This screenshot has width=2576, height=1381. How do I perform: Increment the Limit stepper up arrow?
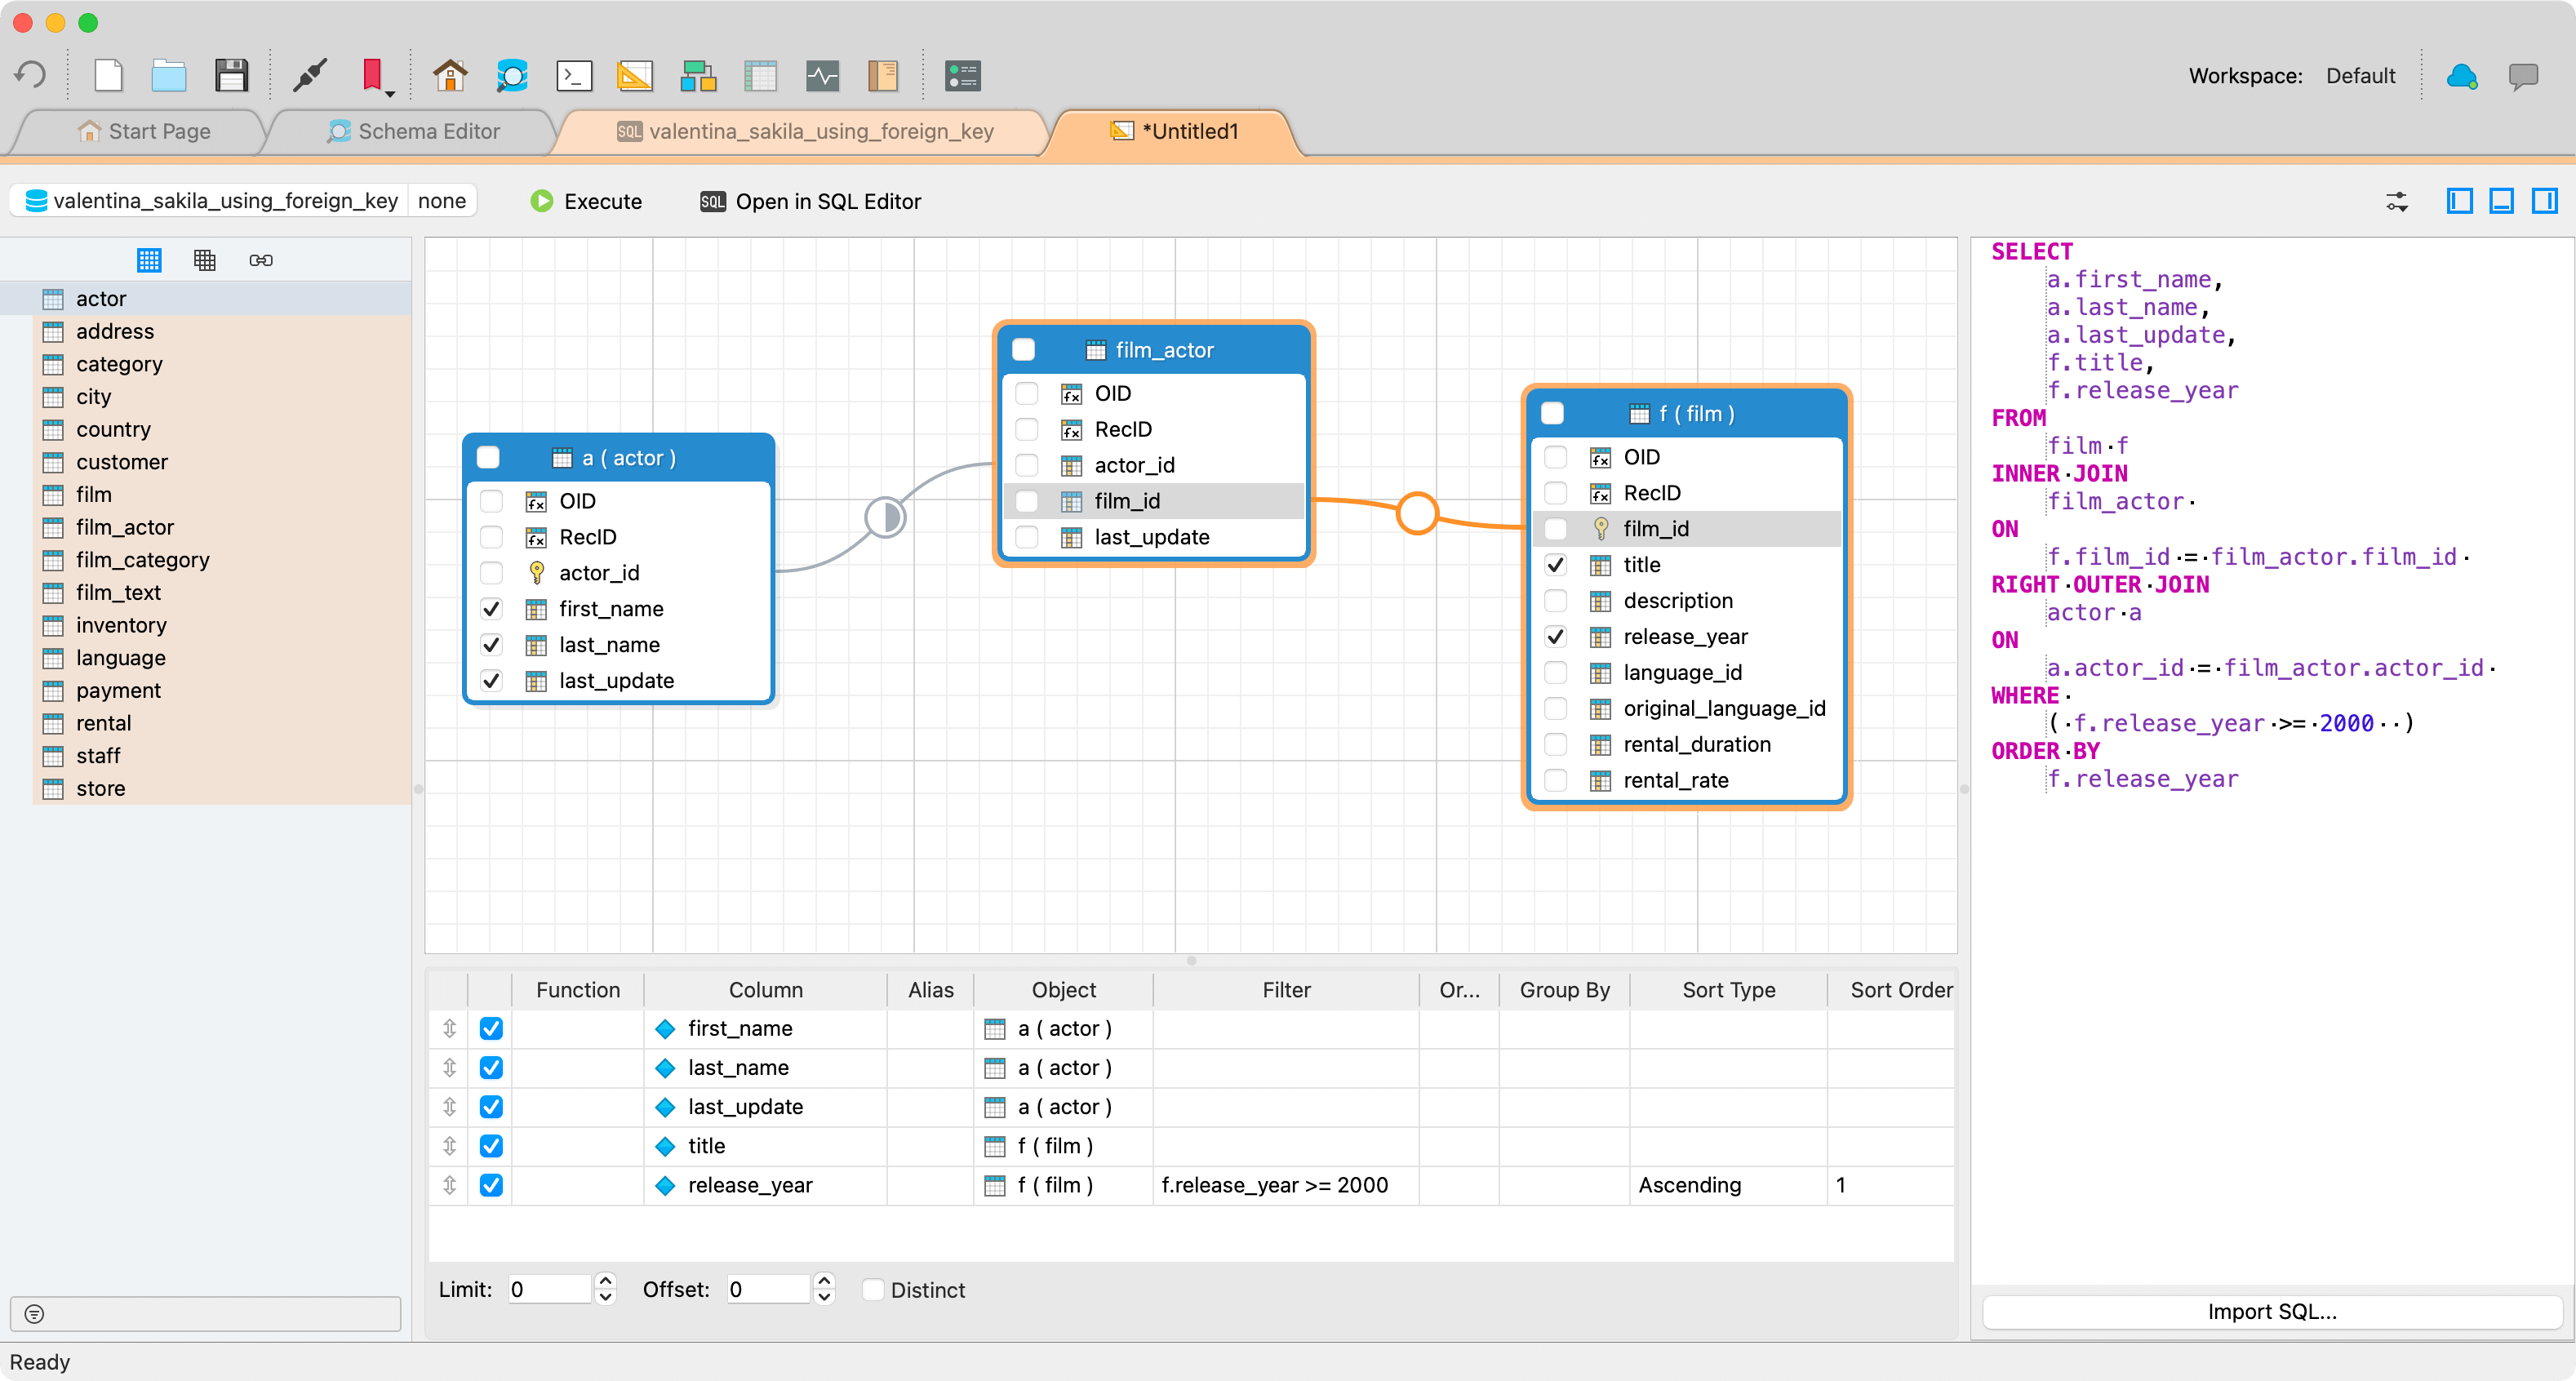pos(605,1280)
